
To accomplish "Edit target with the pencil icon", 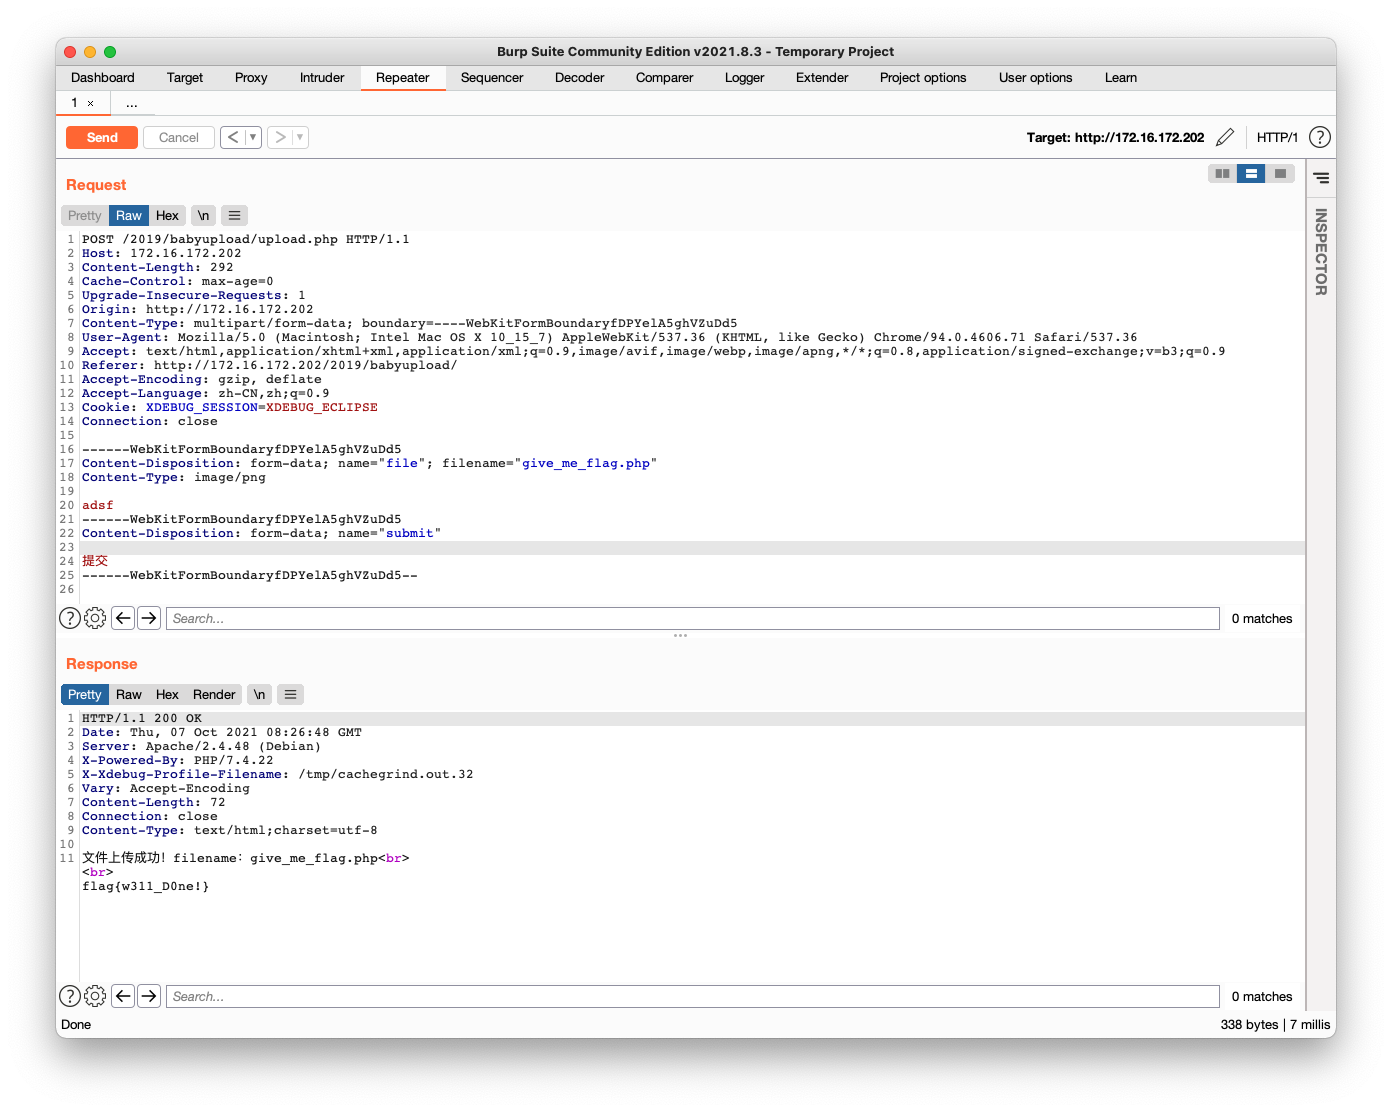I will click(x=1225, y=137).
